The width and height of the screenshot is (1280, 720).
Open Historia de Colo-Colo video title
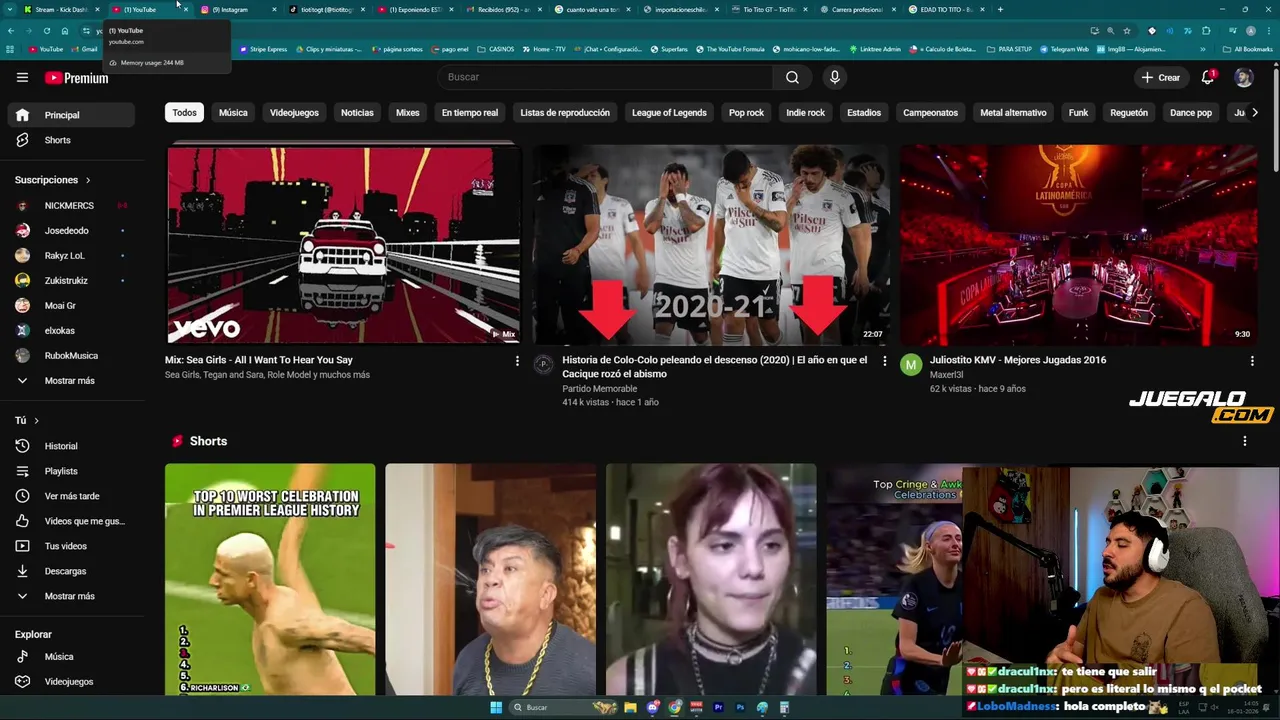(715, 367)
